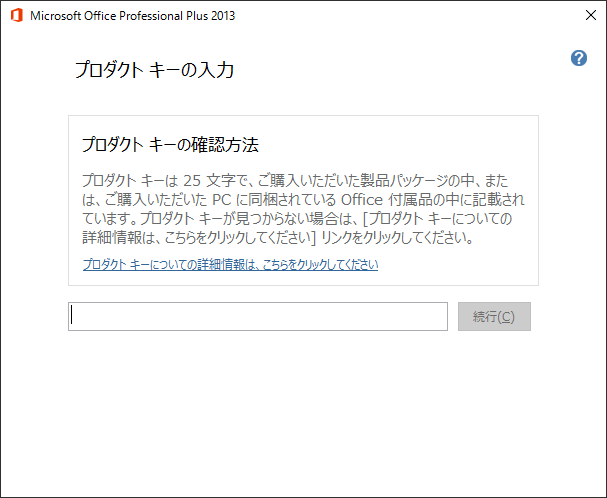Image resolution: width=607 pixels, height=498 pixels.
Task: Focus the product key input field
Action: (258, 316)
